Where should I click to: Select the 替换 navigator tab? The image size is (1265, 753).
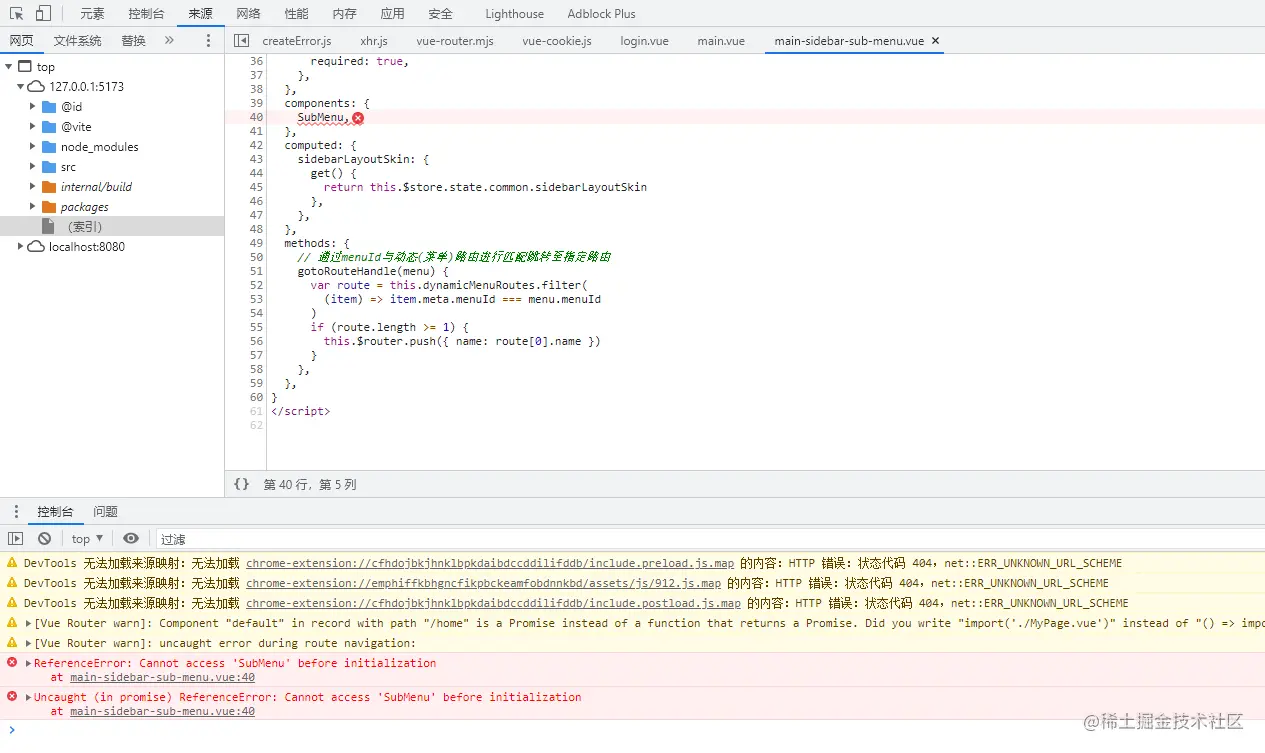click(x=133, y=41)
